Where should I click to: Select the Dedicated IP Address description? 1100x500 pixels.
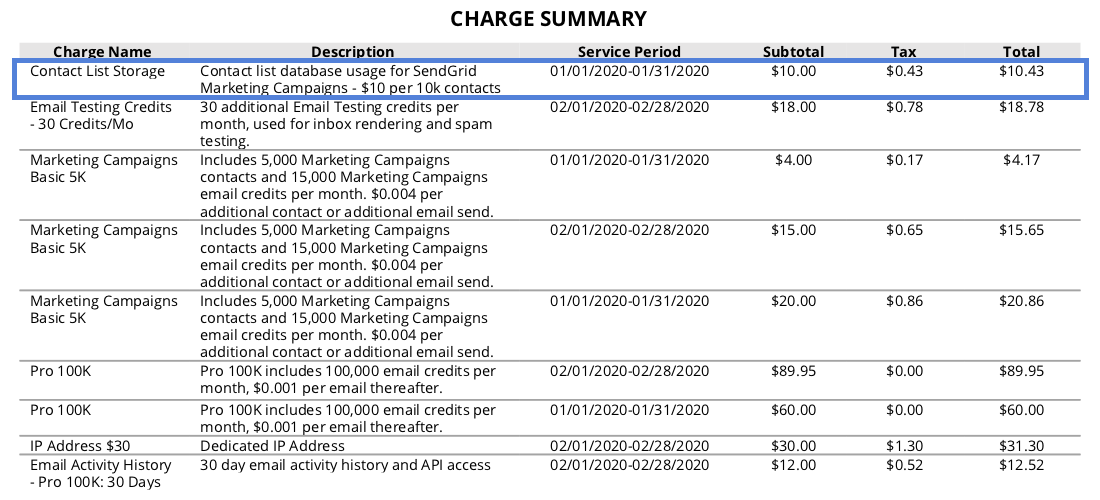click(x=272, y=446)
